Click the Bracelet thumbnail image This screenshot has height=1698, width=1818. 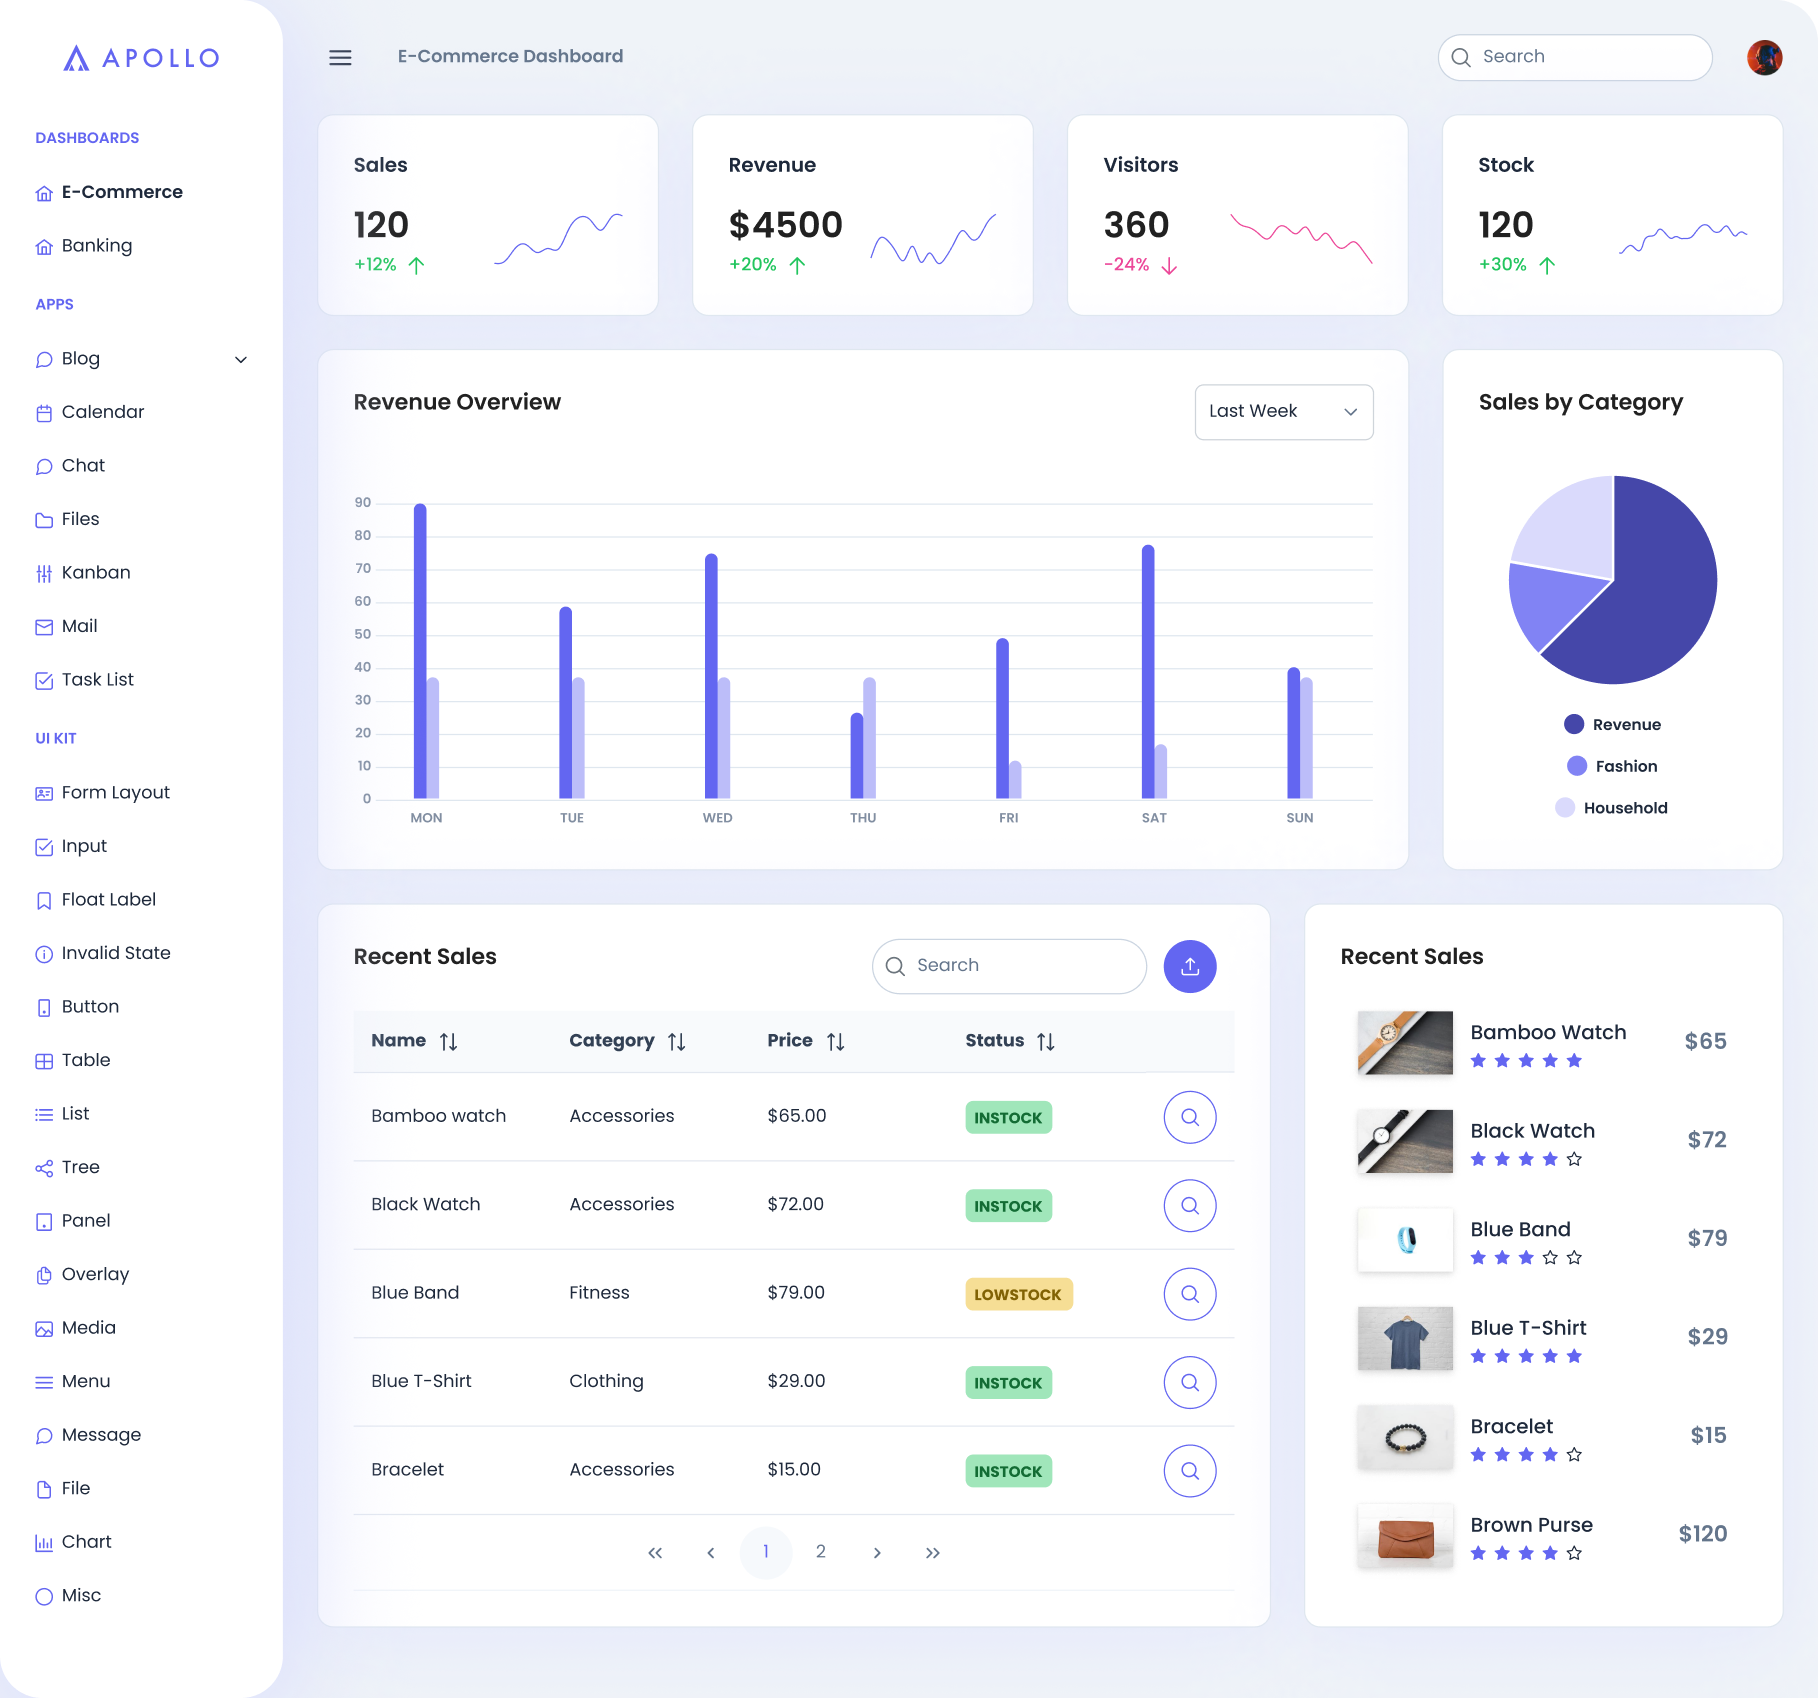[x=1405, y=1437]
